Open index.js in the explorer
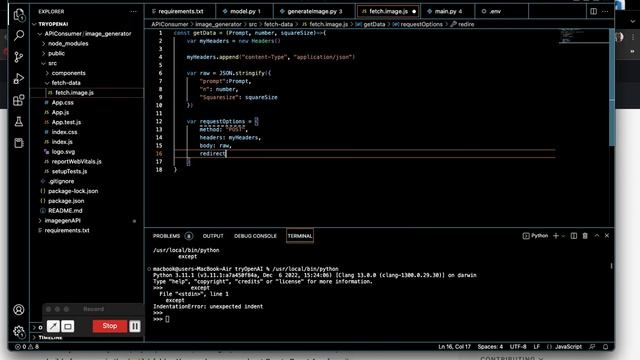 [62, 142]
